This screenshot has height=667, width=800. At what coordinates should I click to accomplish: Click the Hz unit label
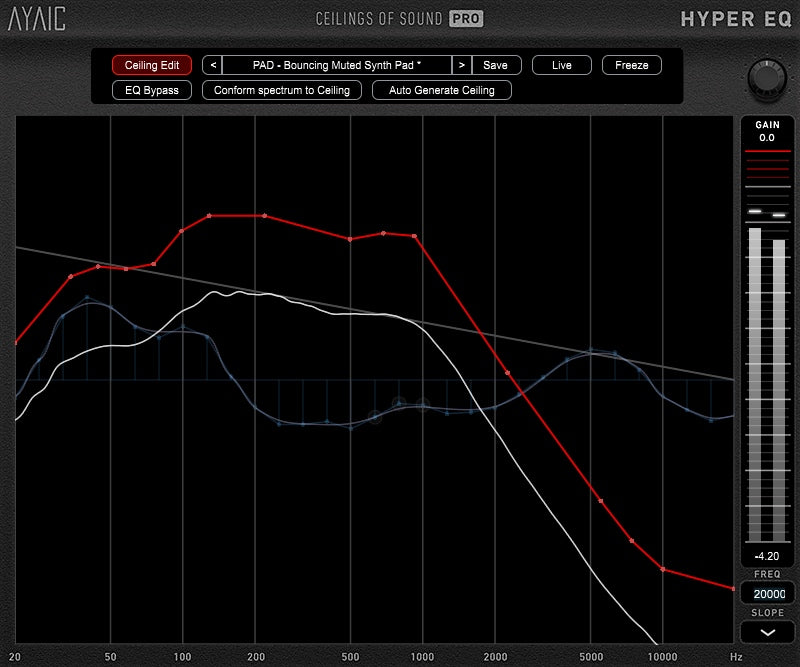click(736, 657)
